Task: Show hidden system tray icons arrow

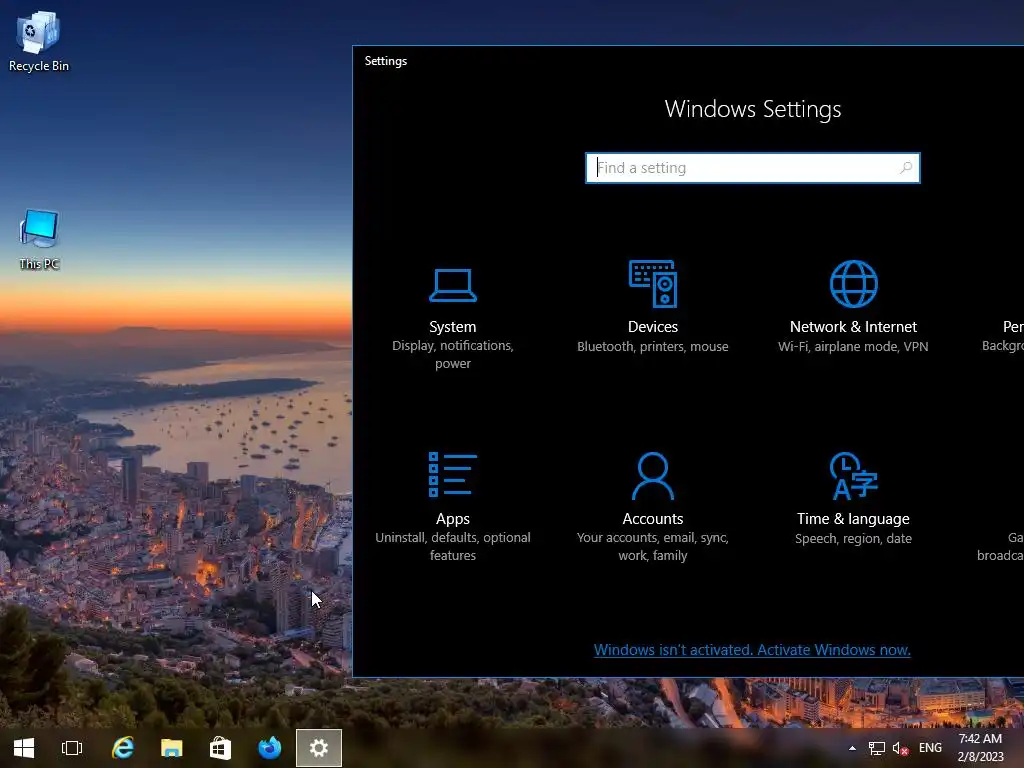Action: pos(852,748)
